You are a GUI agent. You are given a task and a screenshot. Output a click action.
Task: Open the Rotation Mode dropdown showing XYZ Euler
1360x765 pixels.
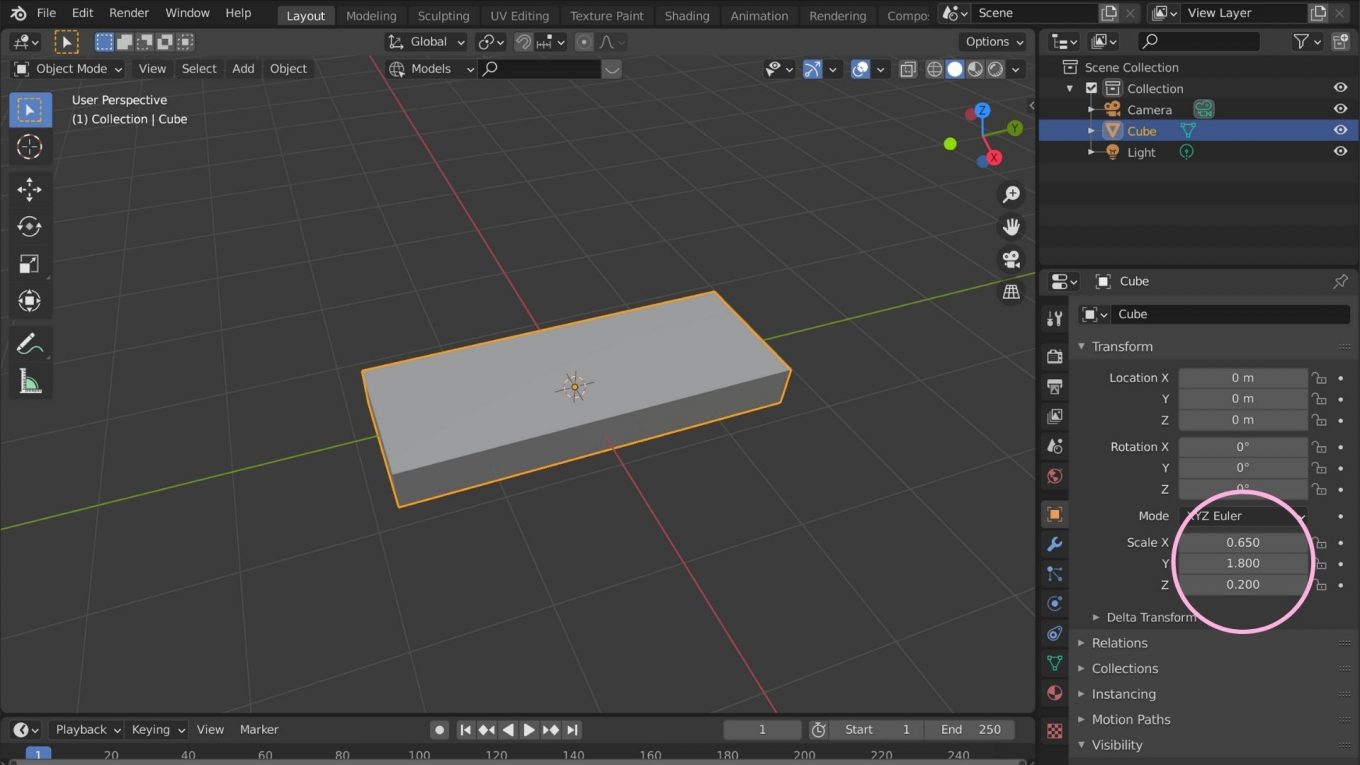click(x=1243, y=515)
